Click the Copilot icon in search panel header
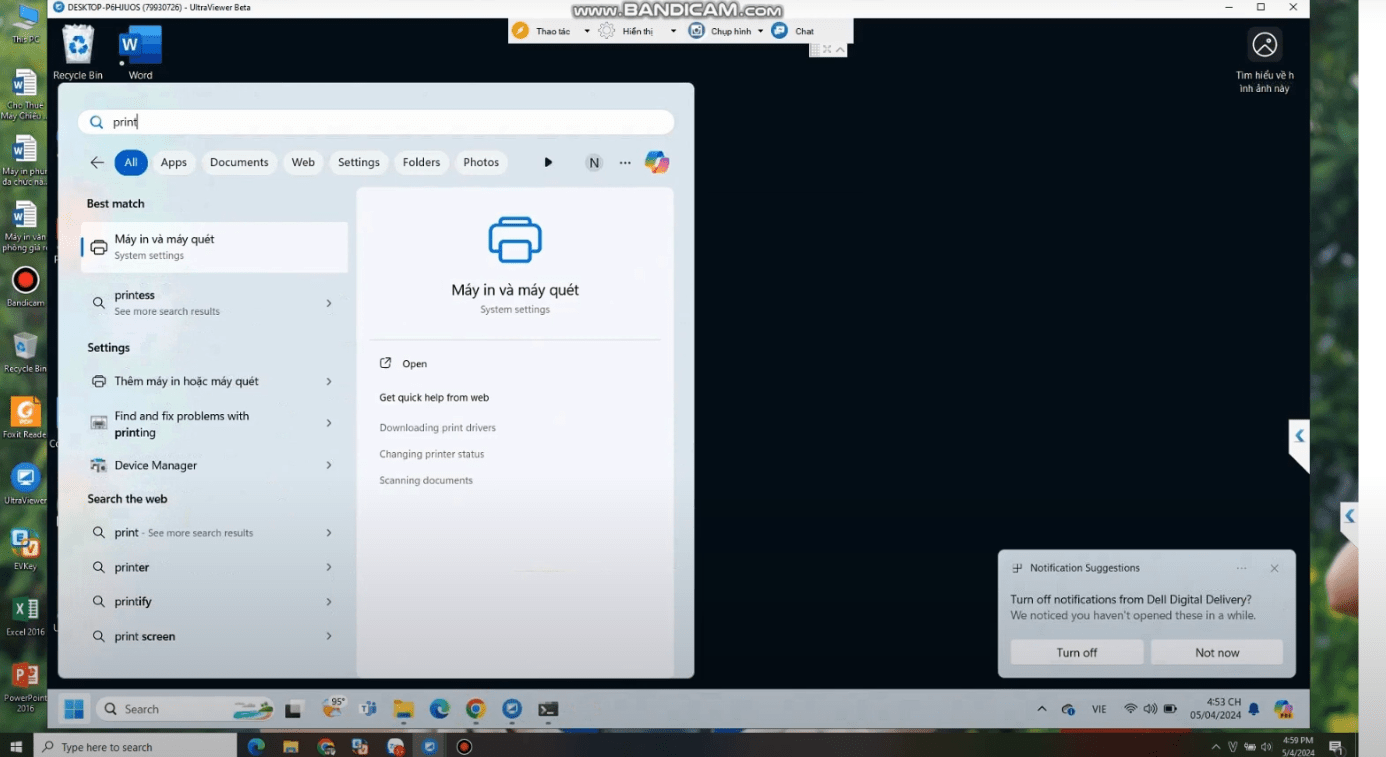 (x=656, y=162)
